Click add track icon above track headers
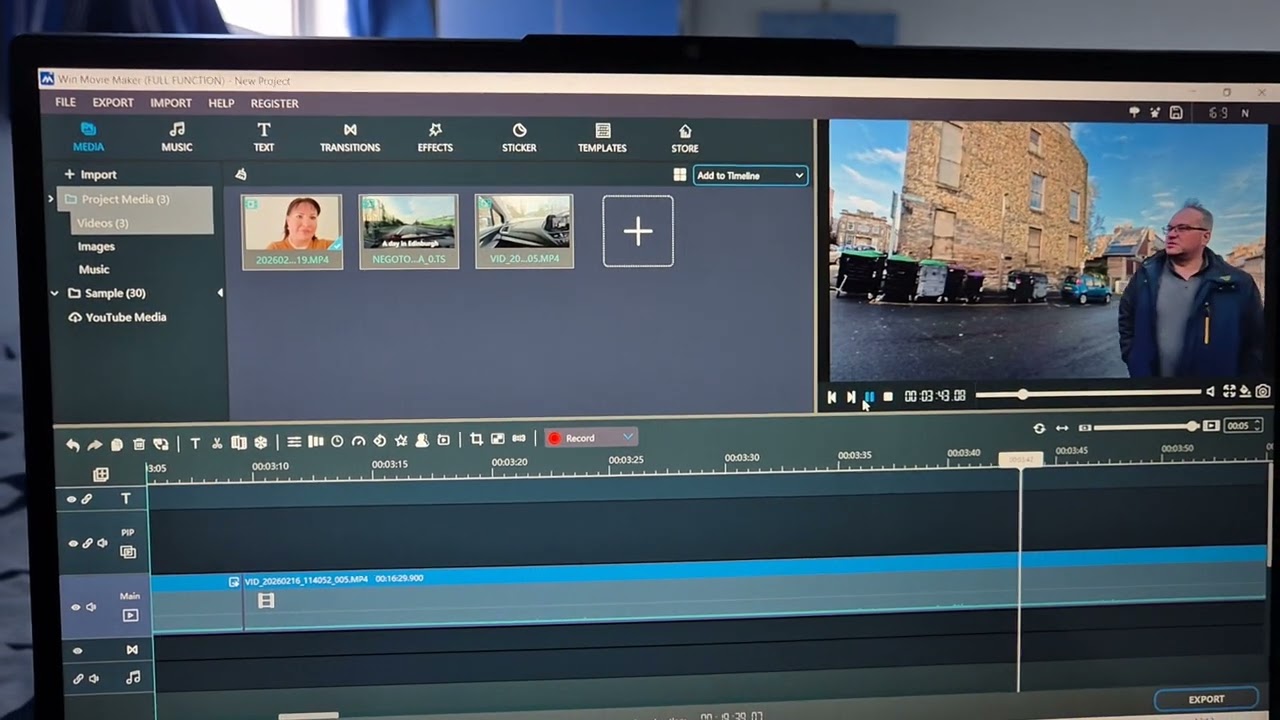1280x720 pixels. [101, 474]
